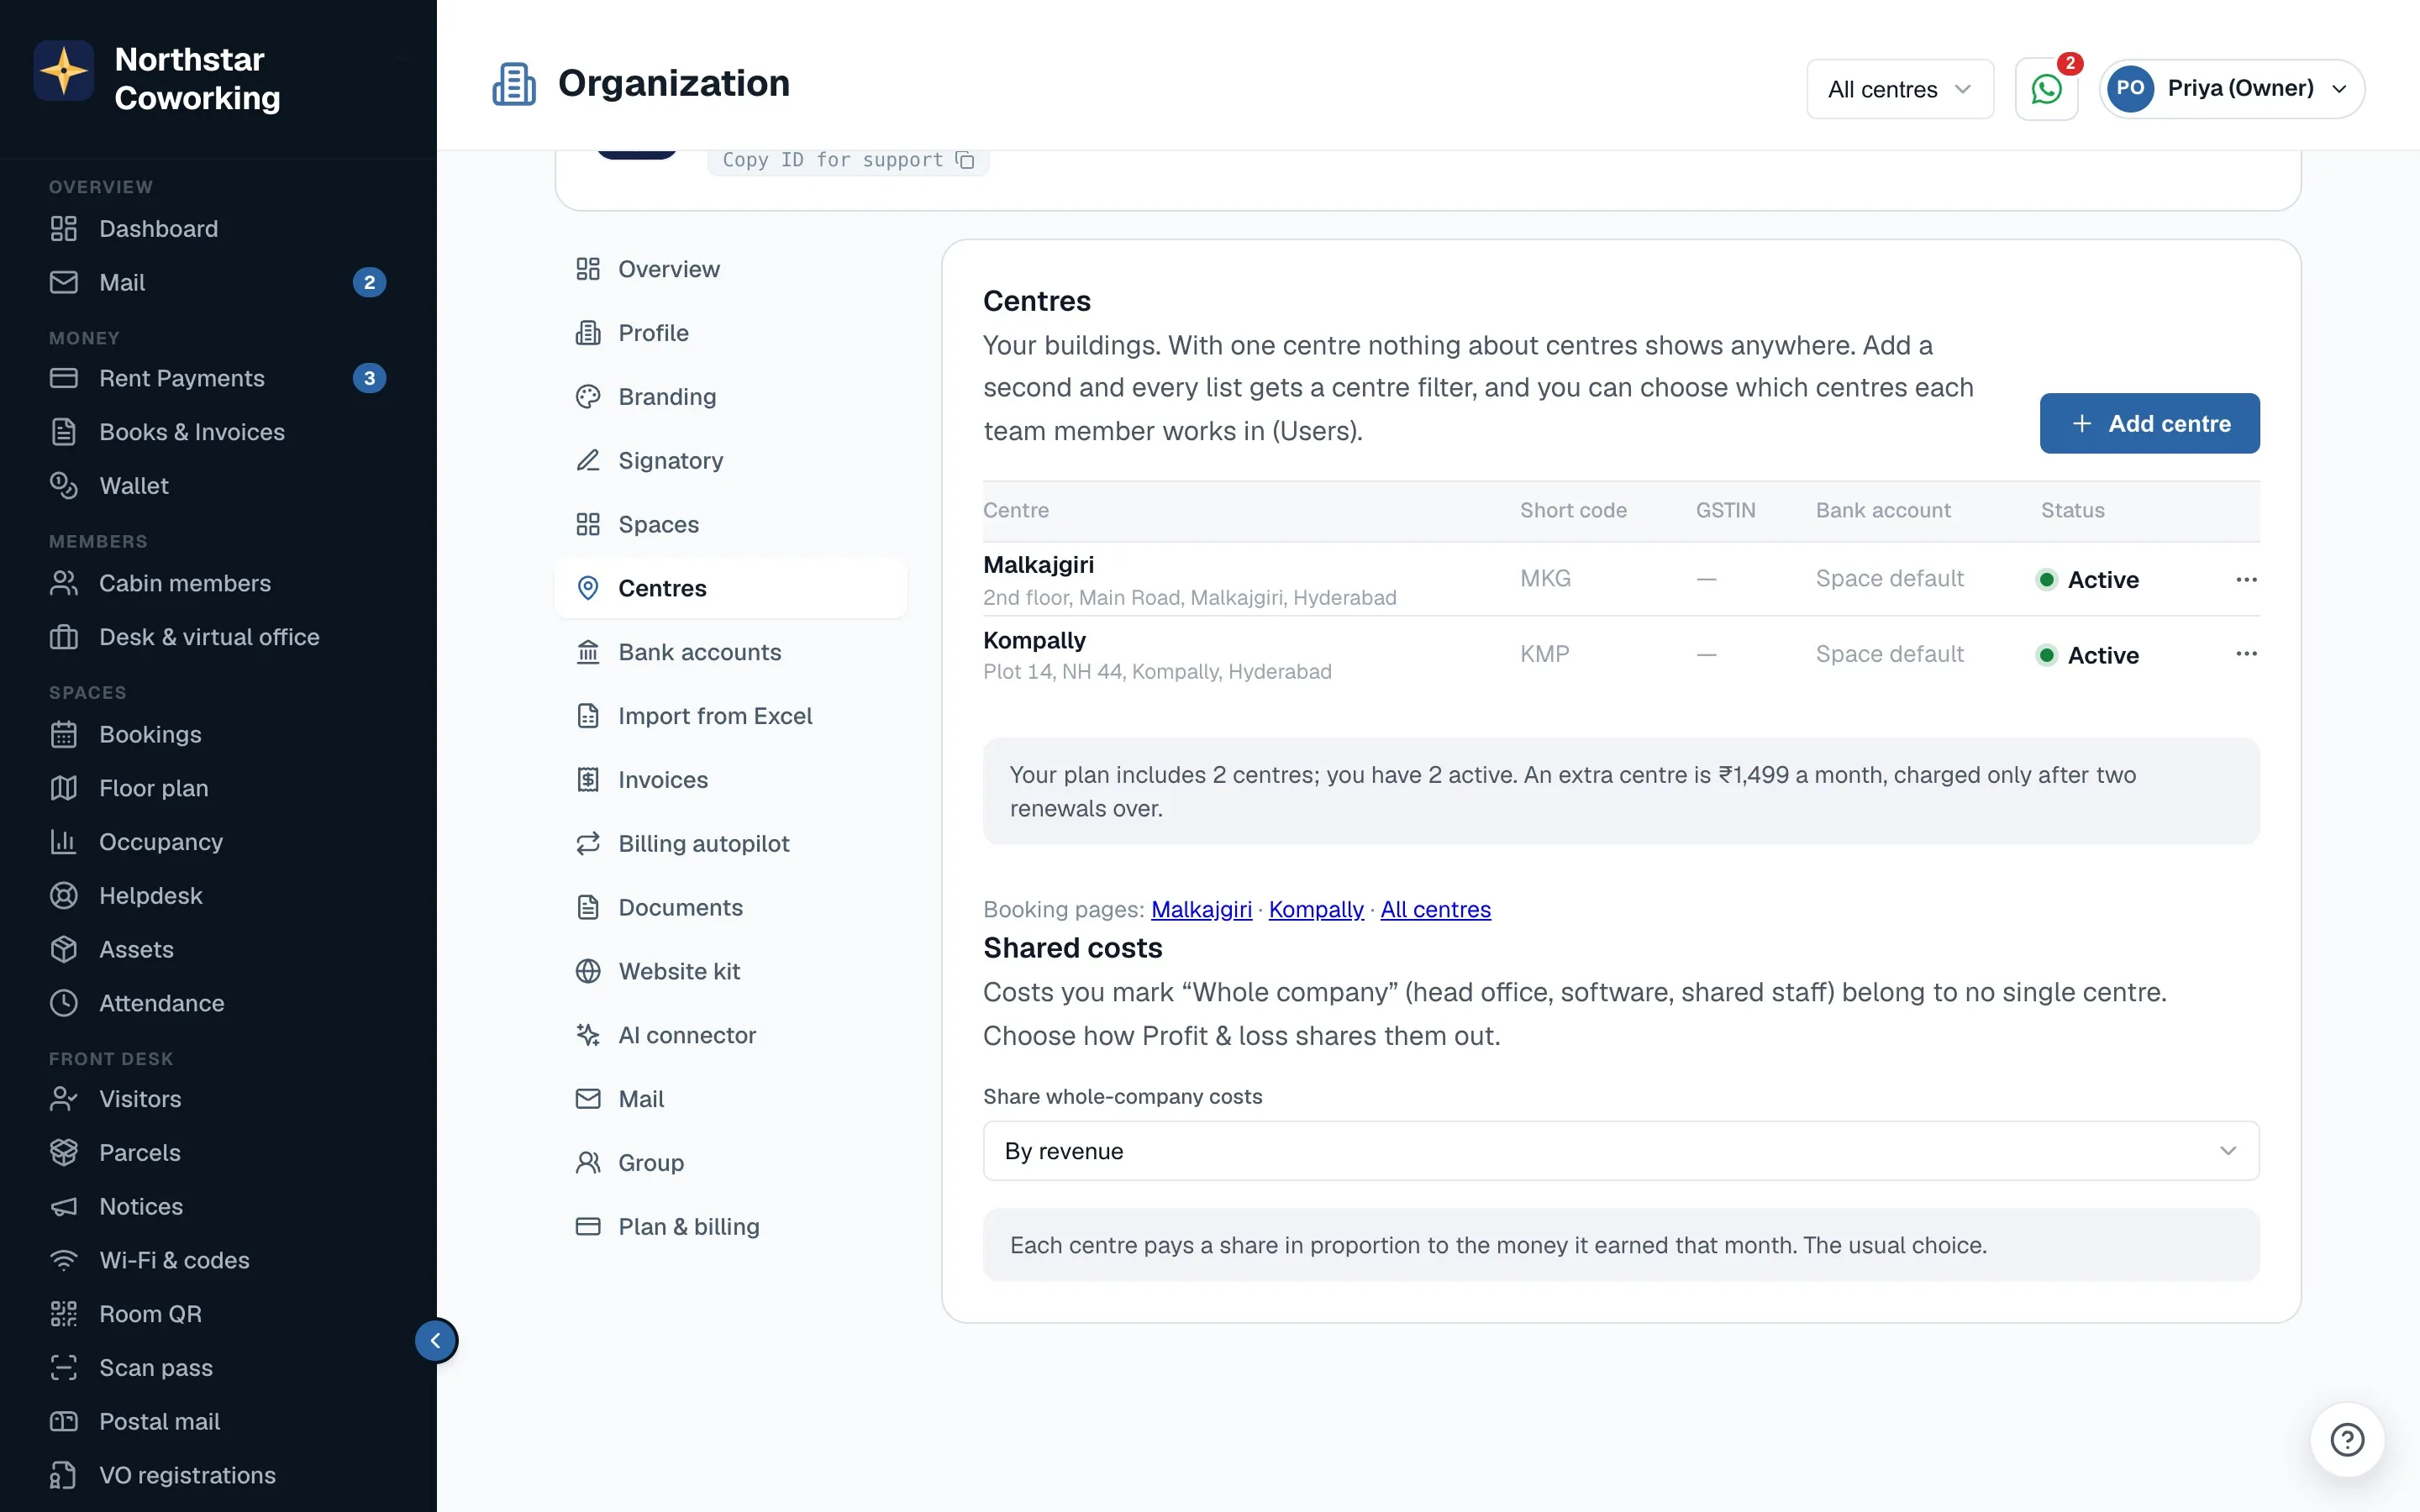Click the Northstar Coworking star logo

click(64, 71)
